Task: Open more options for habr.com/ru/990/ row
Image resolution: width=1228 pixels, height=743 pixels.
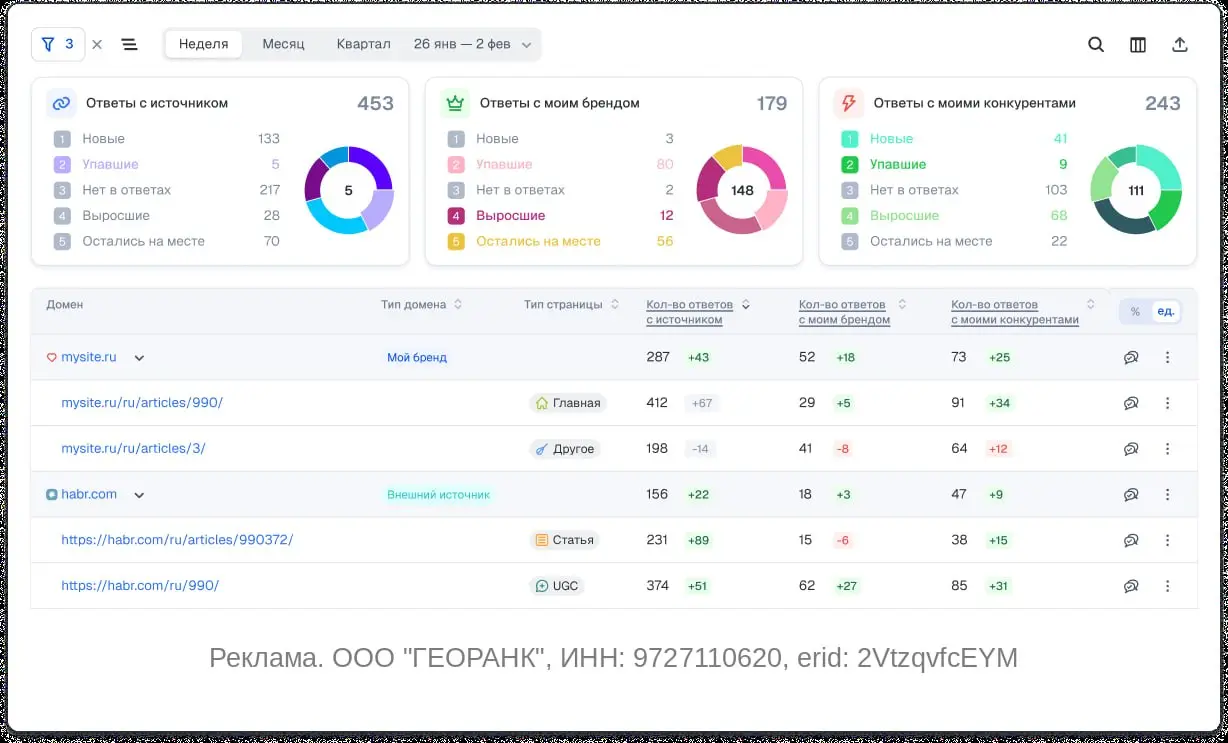Action: [1167, 586]
